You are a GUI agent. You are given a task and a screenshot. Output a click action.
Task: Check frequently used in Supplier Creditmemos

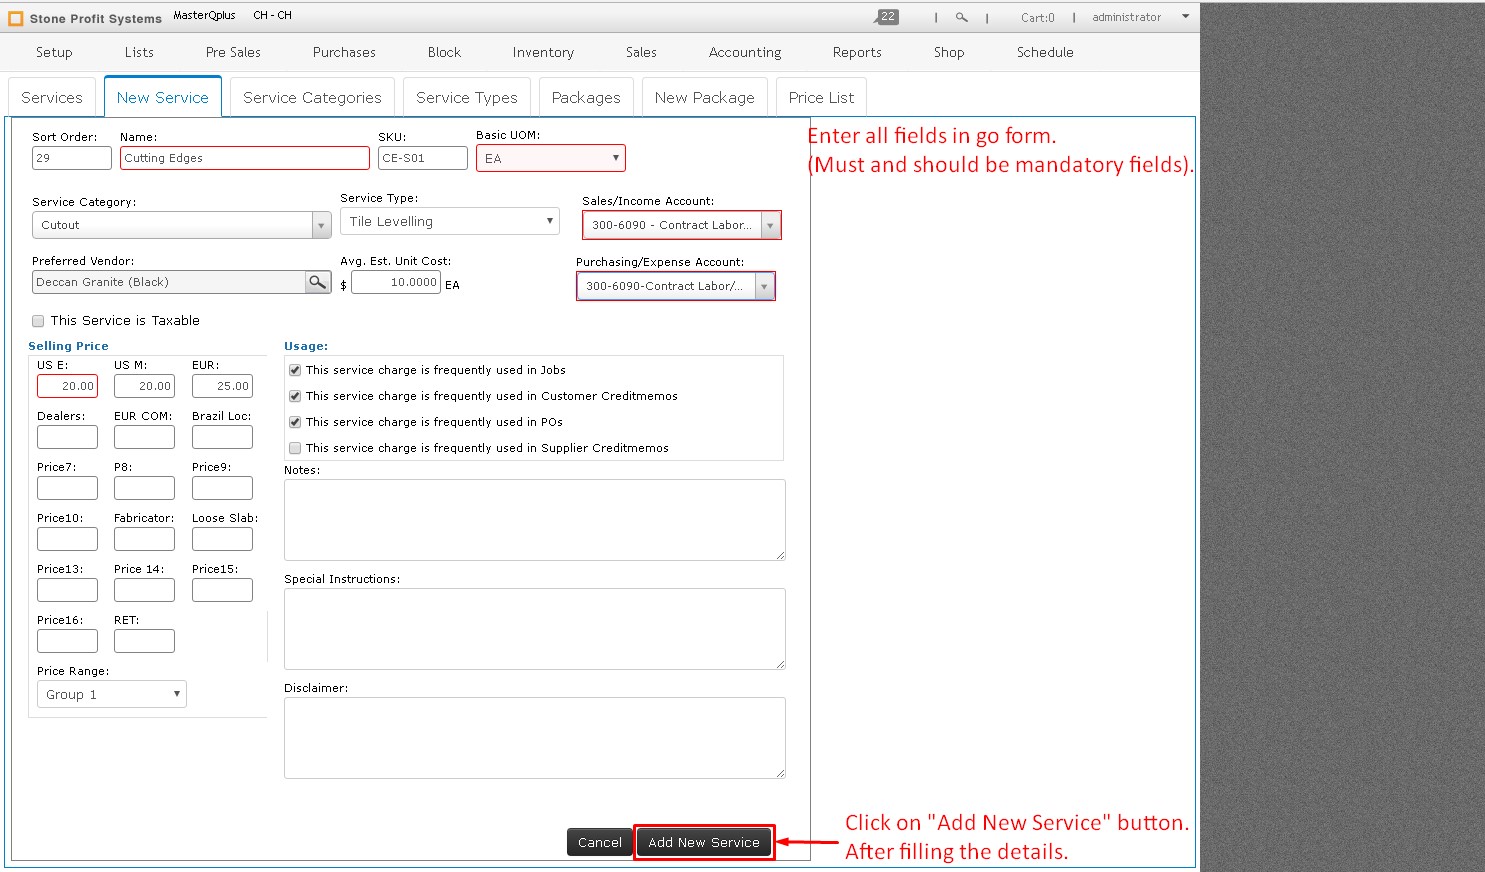[x=295, y=447]
